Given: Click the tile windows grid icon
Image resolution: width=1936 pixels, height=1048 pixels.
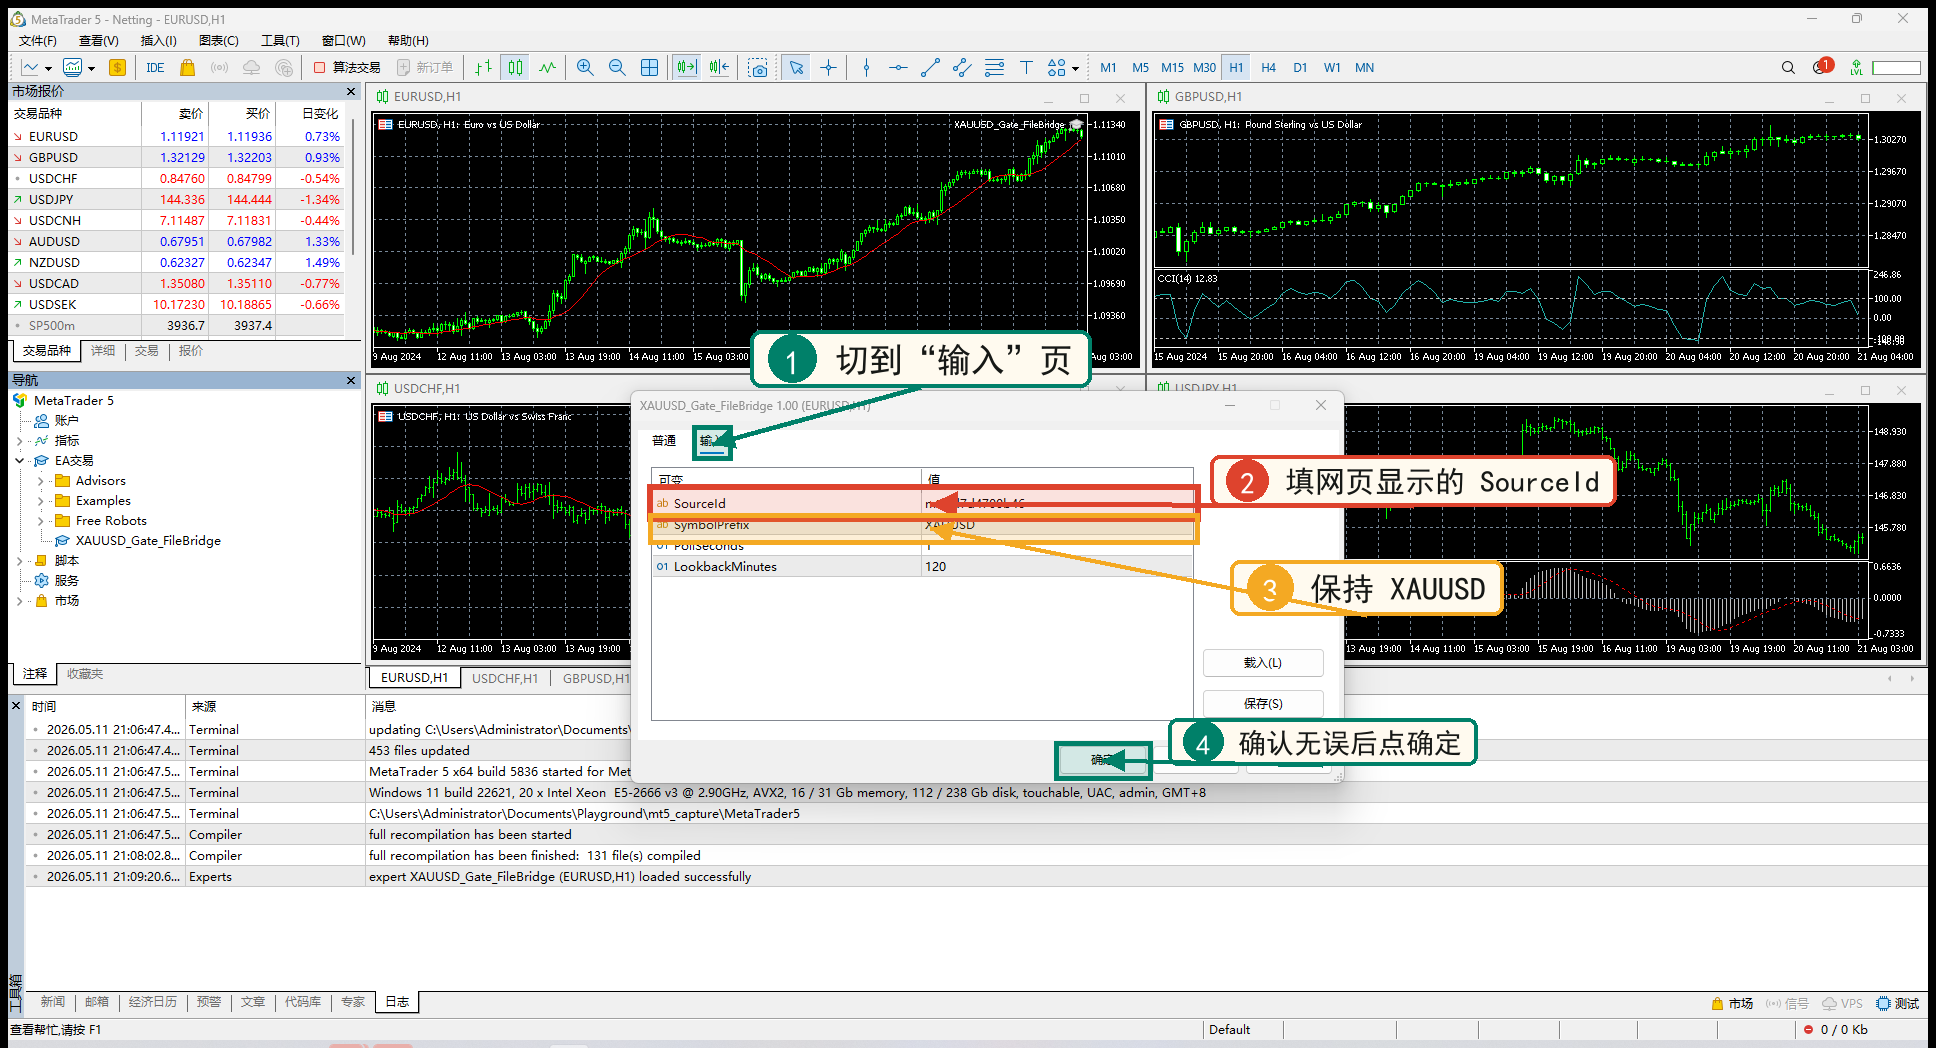Looking at the screenshot, I should [x=649, y=67].
